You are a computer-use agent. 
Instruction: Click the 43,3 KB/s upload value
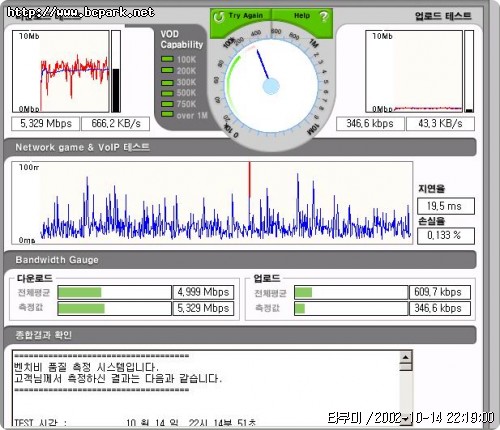click(x=440, y=124)
